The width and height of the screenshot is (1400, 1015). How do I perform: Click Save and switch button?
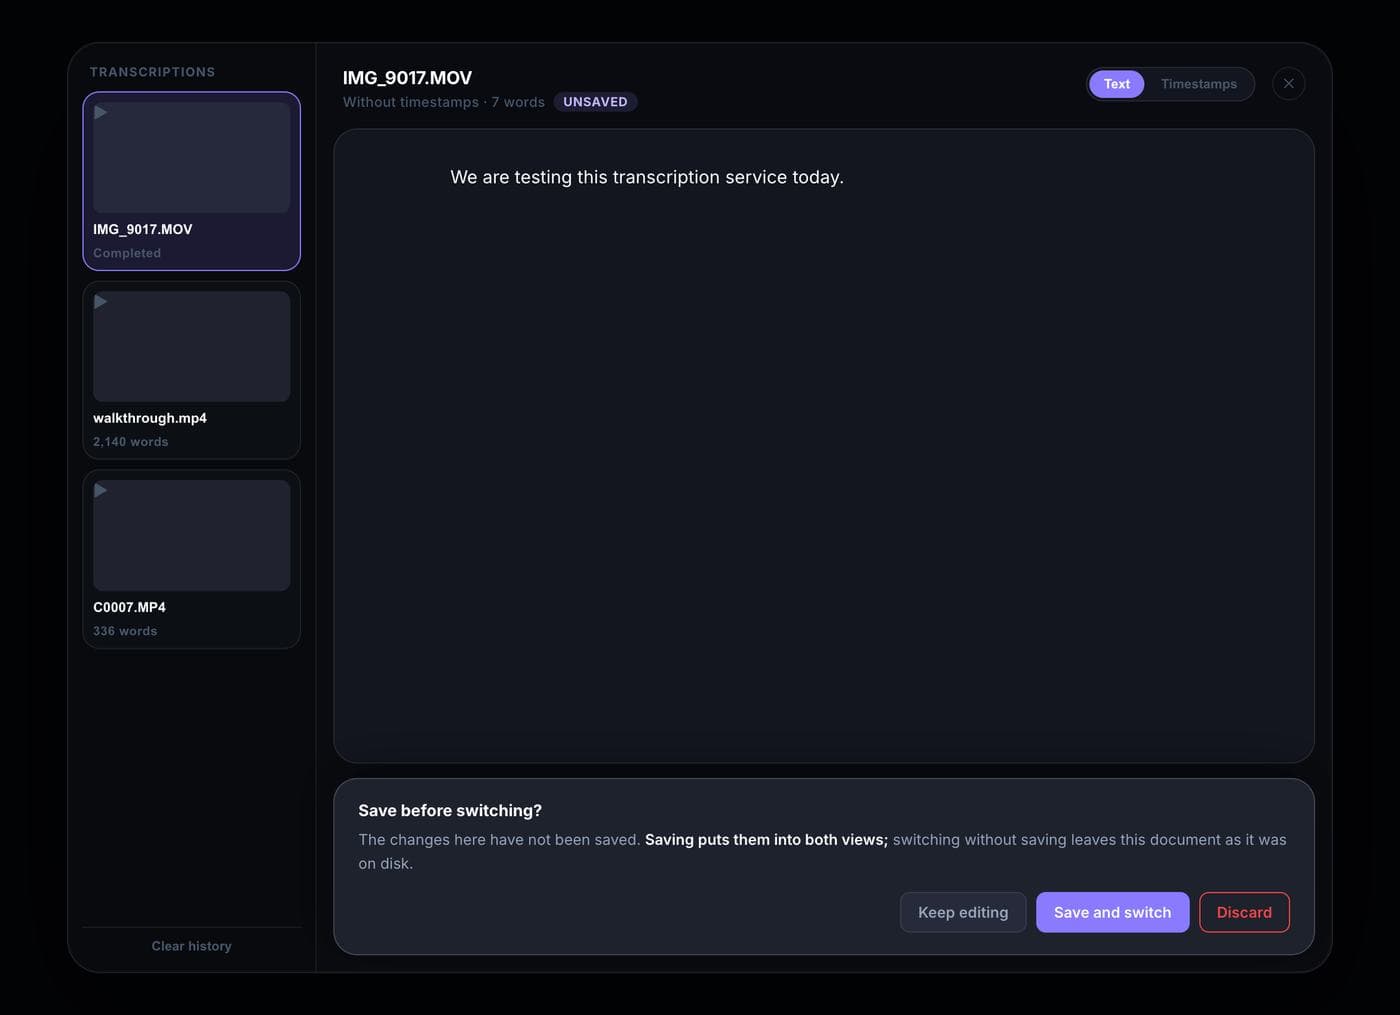tap(1112, 912)
